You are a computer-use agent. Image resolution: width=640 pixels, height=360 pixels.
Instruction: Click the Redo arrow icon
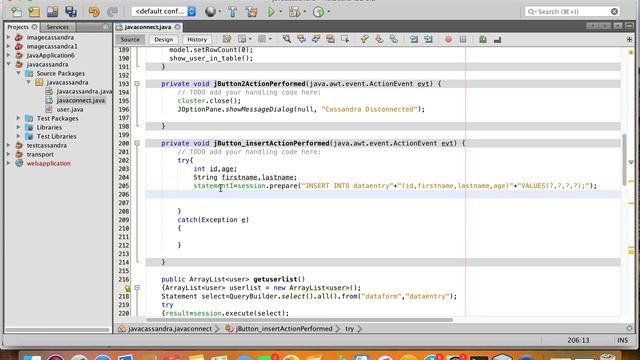(x=112, y=12)
